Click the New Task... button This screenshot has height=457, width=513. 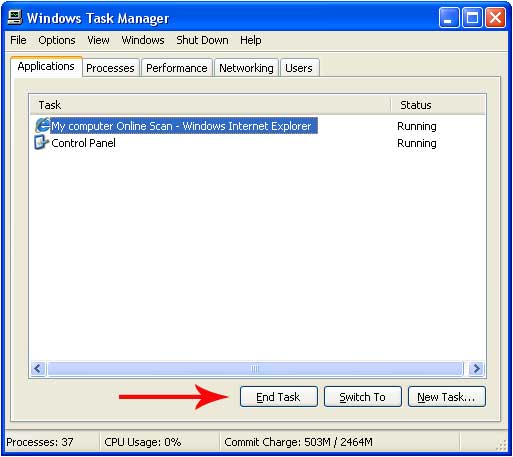[447, 397]
